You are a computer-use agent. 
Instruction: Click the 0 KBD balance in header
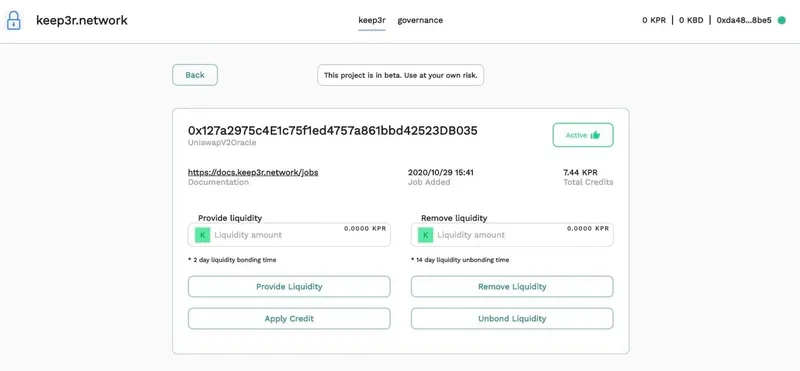[691, 20]
